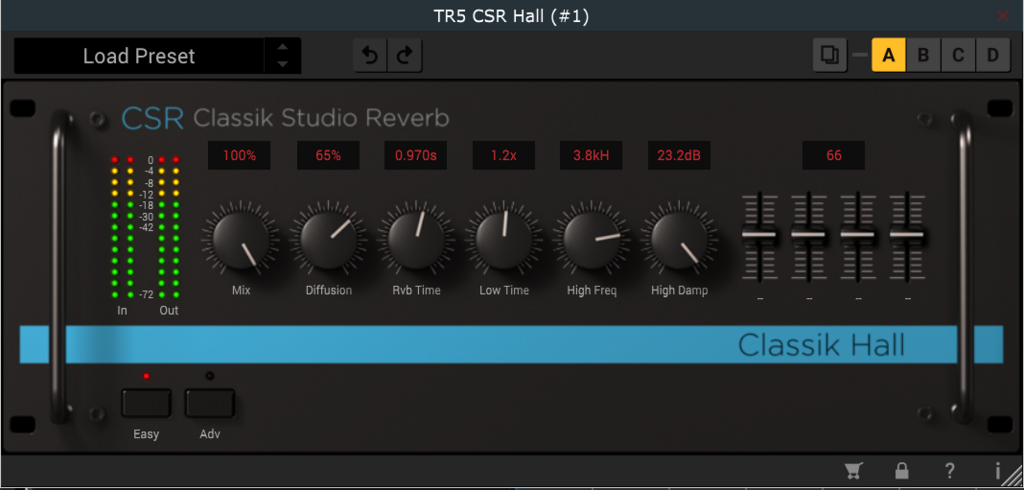
Task: Click the In level meter
Action: [122, 227]
